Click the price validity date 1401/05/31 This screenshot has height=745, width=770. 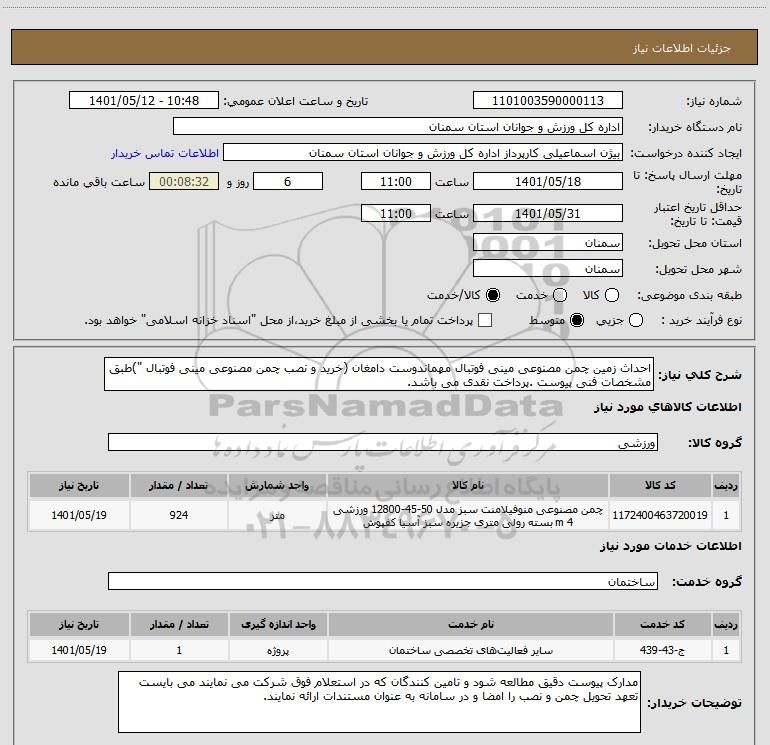[548, 213]
